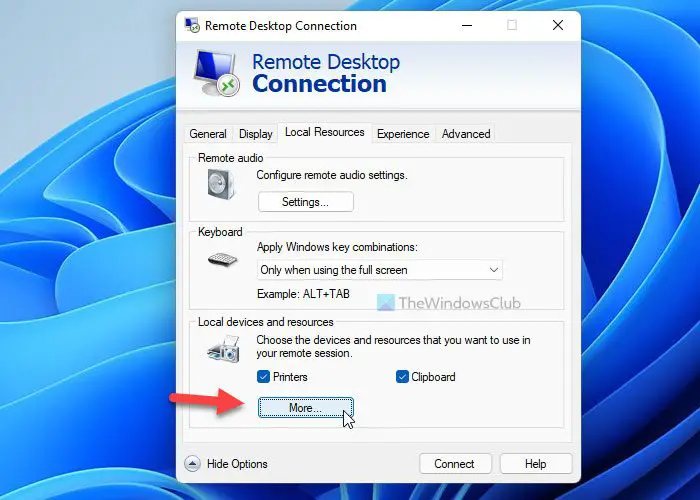Click the Help button
The height and width of the screenshot is (500, 700).
[536, 464]
